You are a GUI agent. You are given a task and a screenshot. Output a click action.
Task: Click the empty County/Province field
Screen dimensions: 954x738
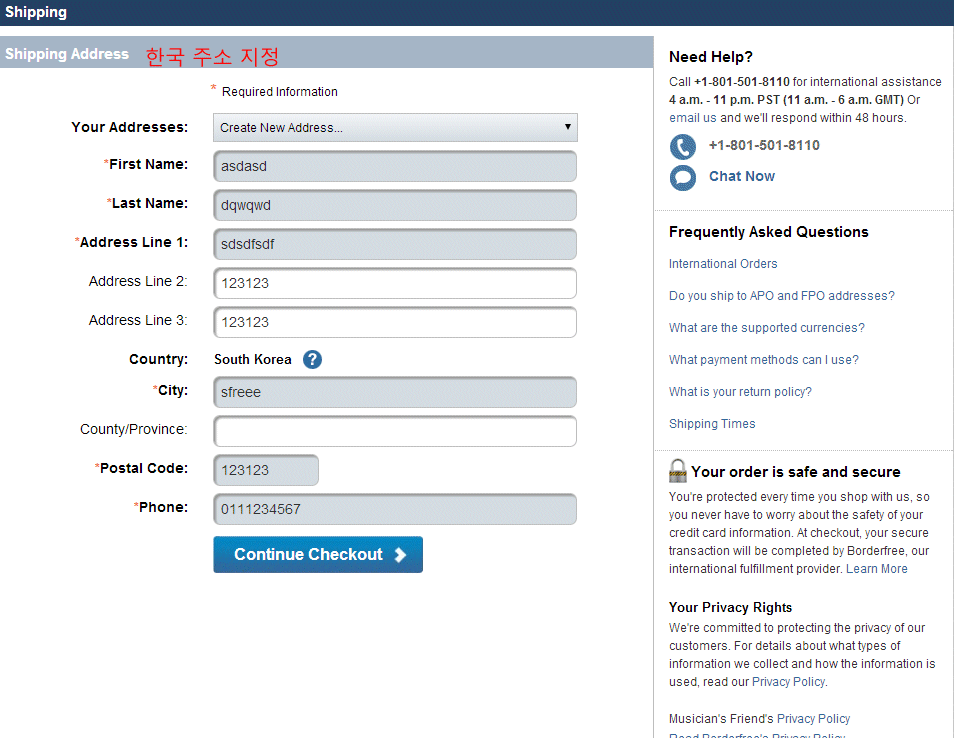(x=395, y=431)
